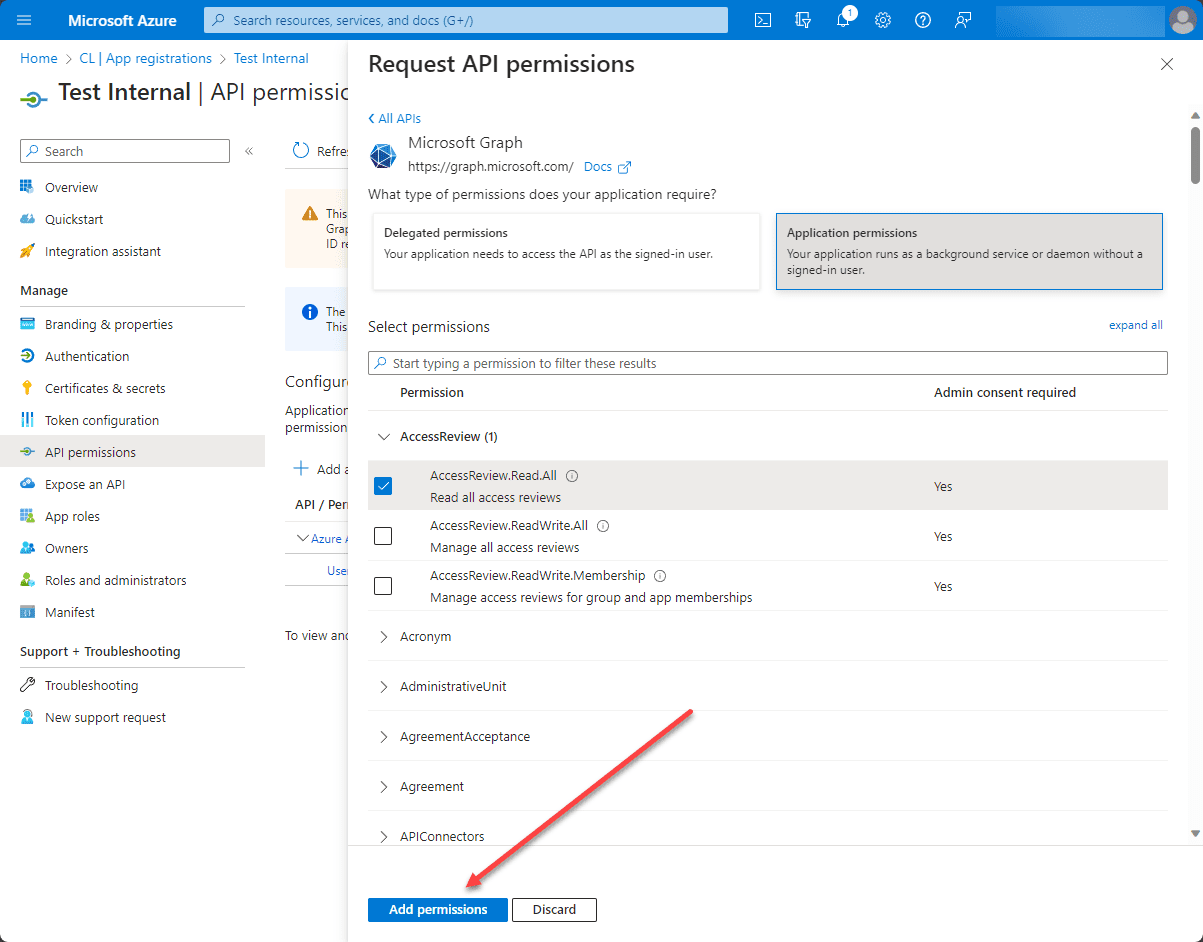The height and width of the screenshot is (942, 1203).
Task: Click the Admin consent required column header
Action: point(1005,392)
